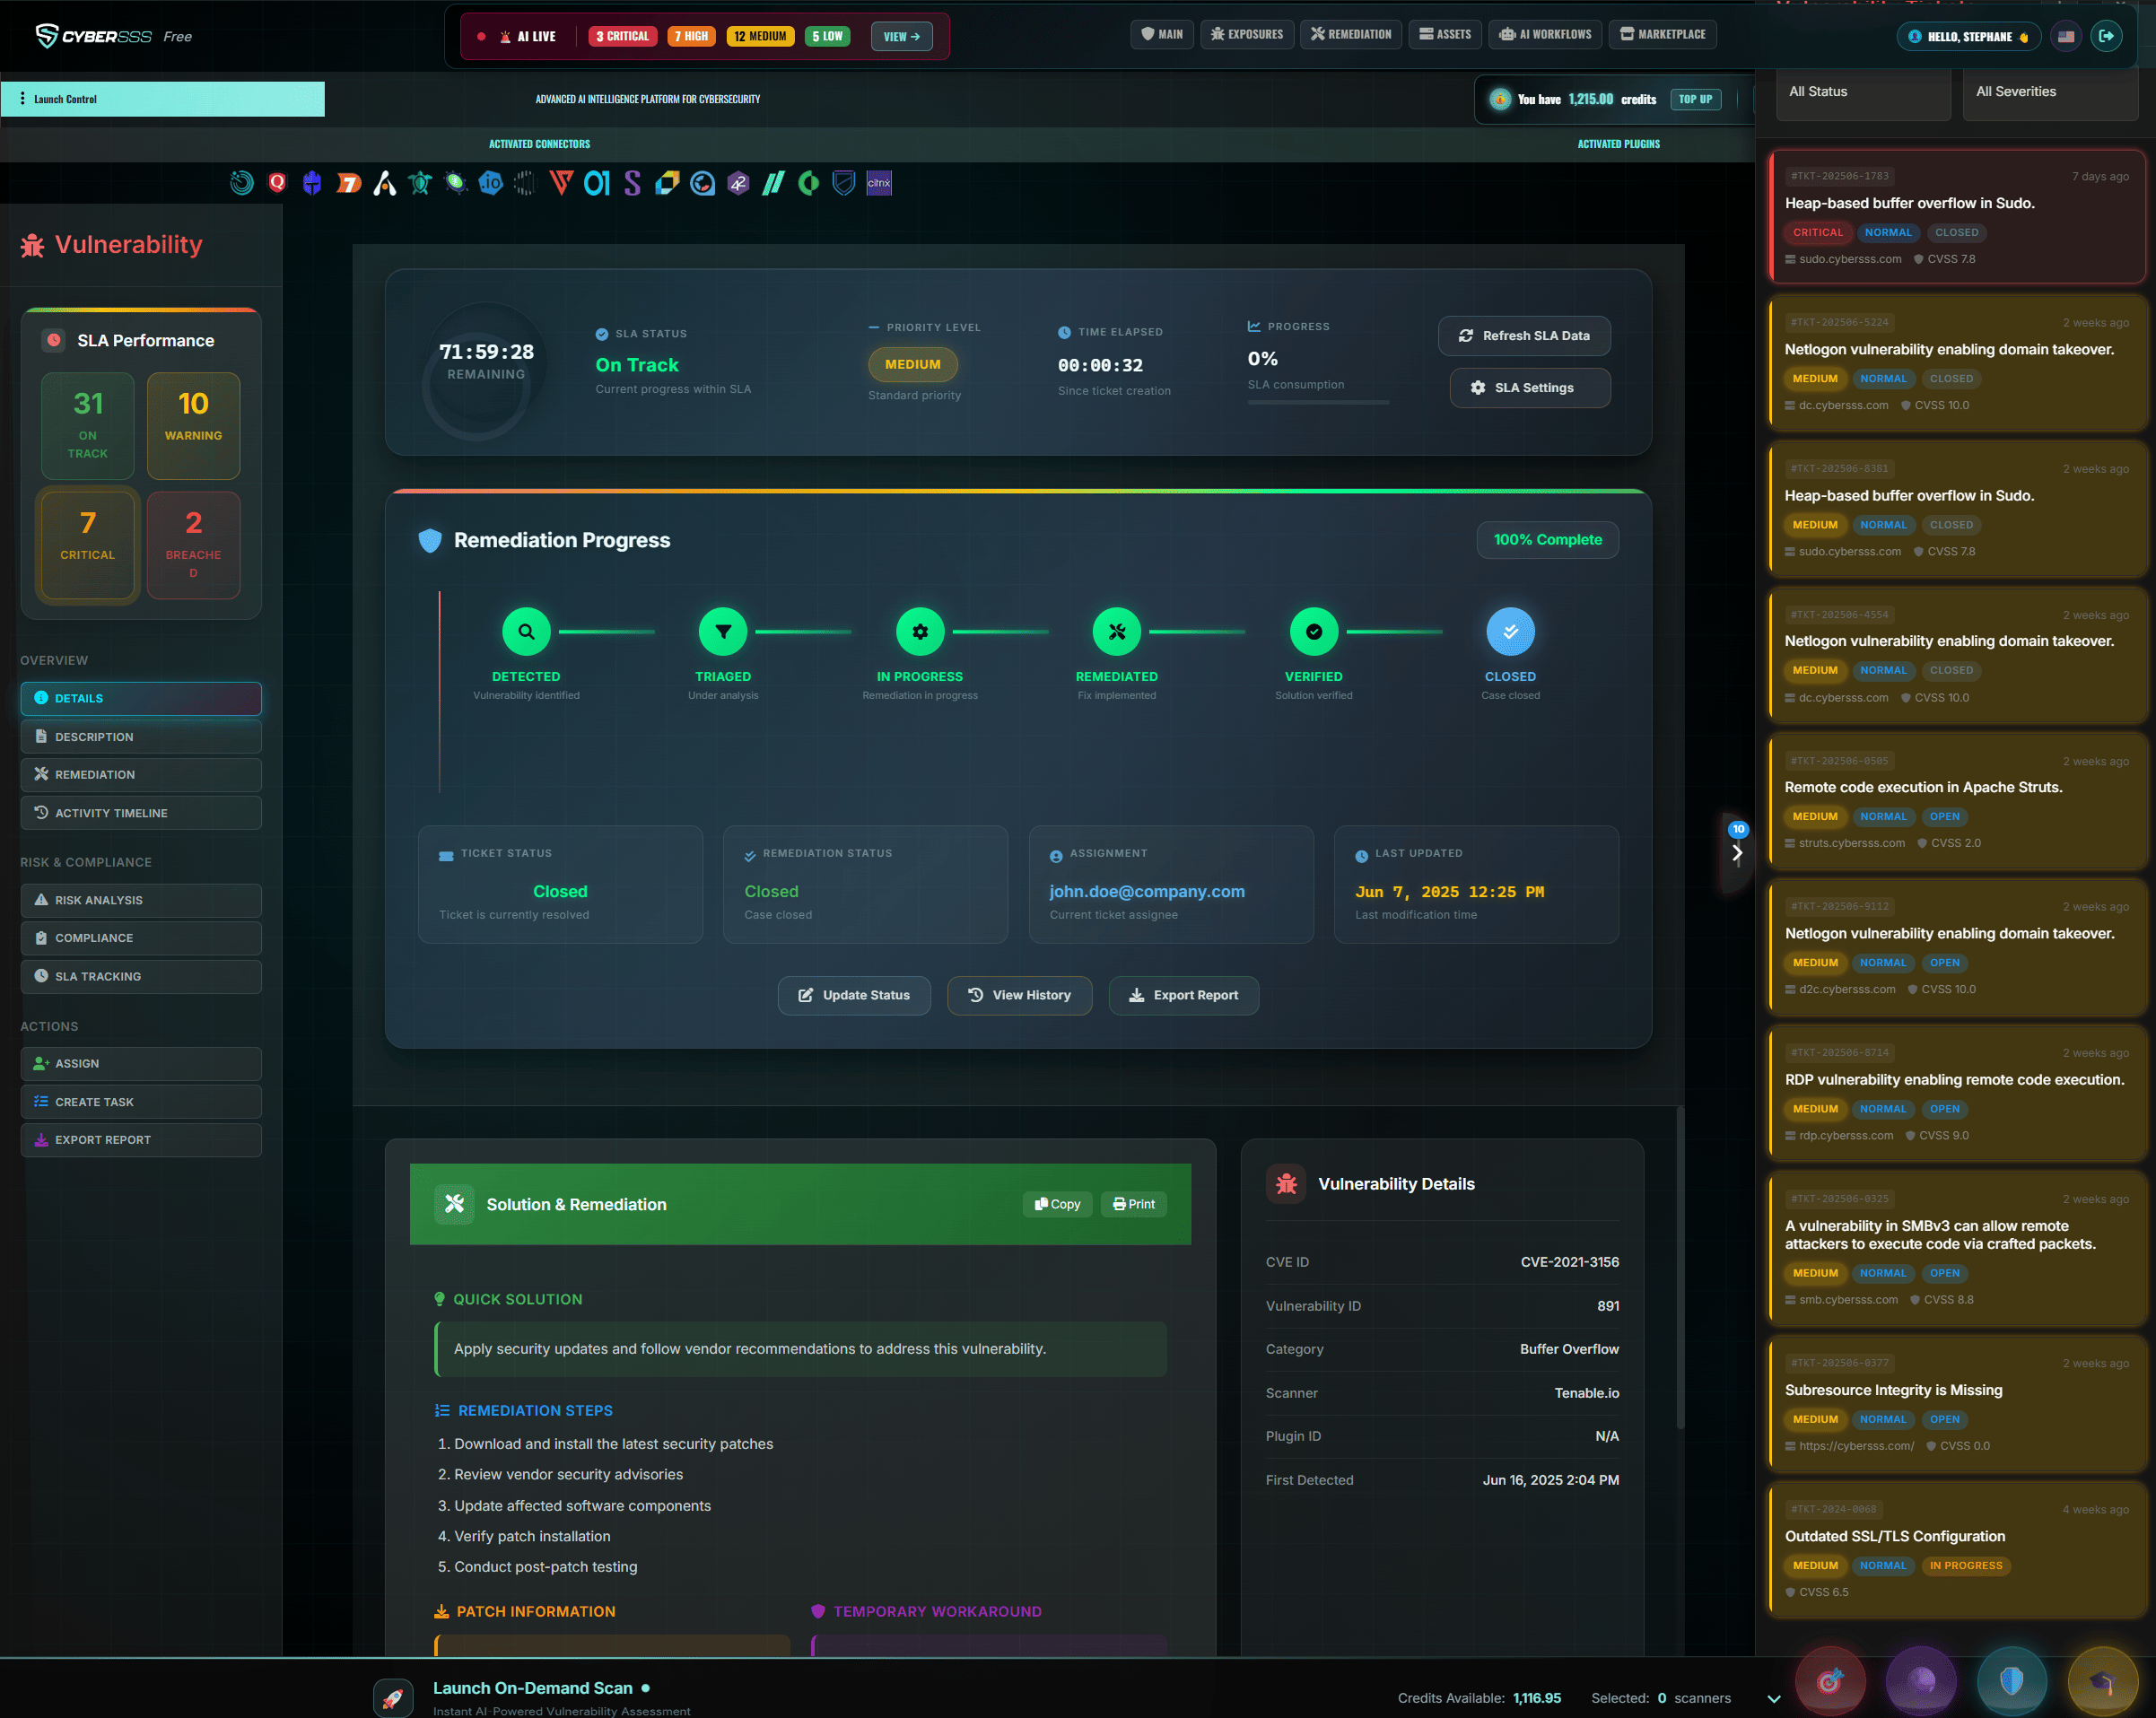Click the CyberSSS logo

click(x=93, y=36)
